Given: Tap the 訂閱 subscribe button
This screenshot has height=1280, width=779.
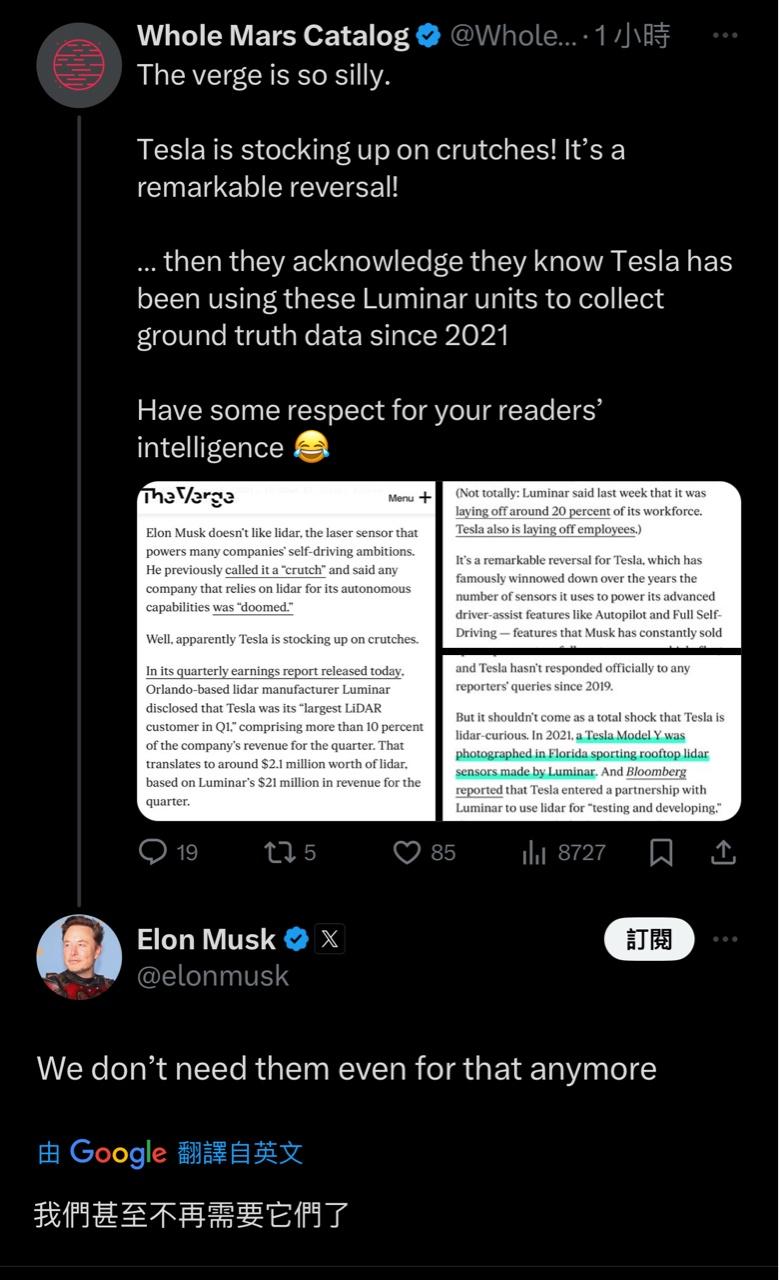Looking at the screenshot, I should coord(649,939).
